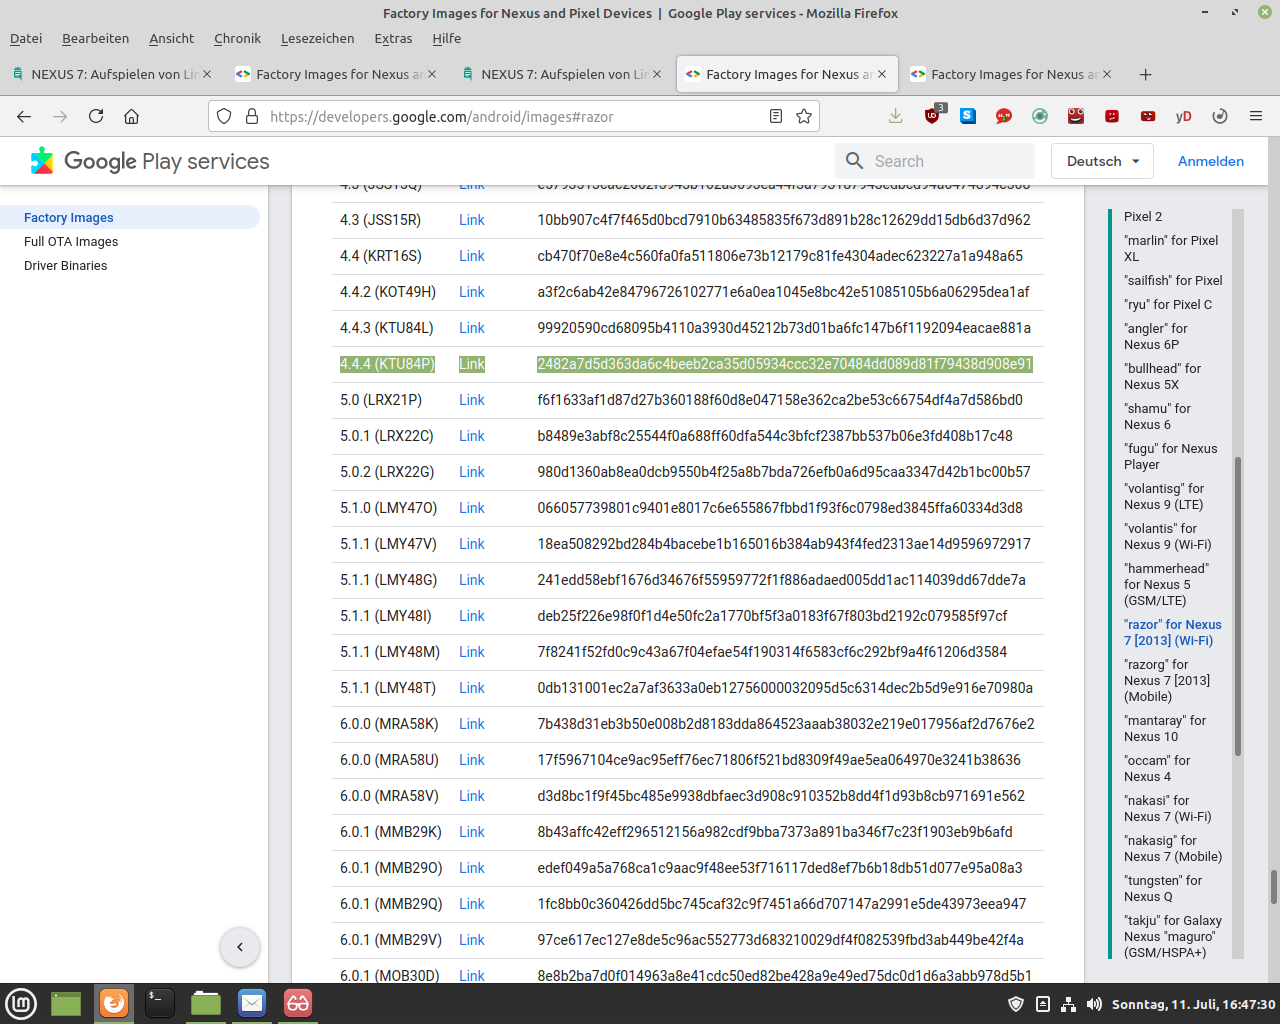Open the mail client in taskbar
The width and height of the screenshot is (1280, 1024).
252,1003
